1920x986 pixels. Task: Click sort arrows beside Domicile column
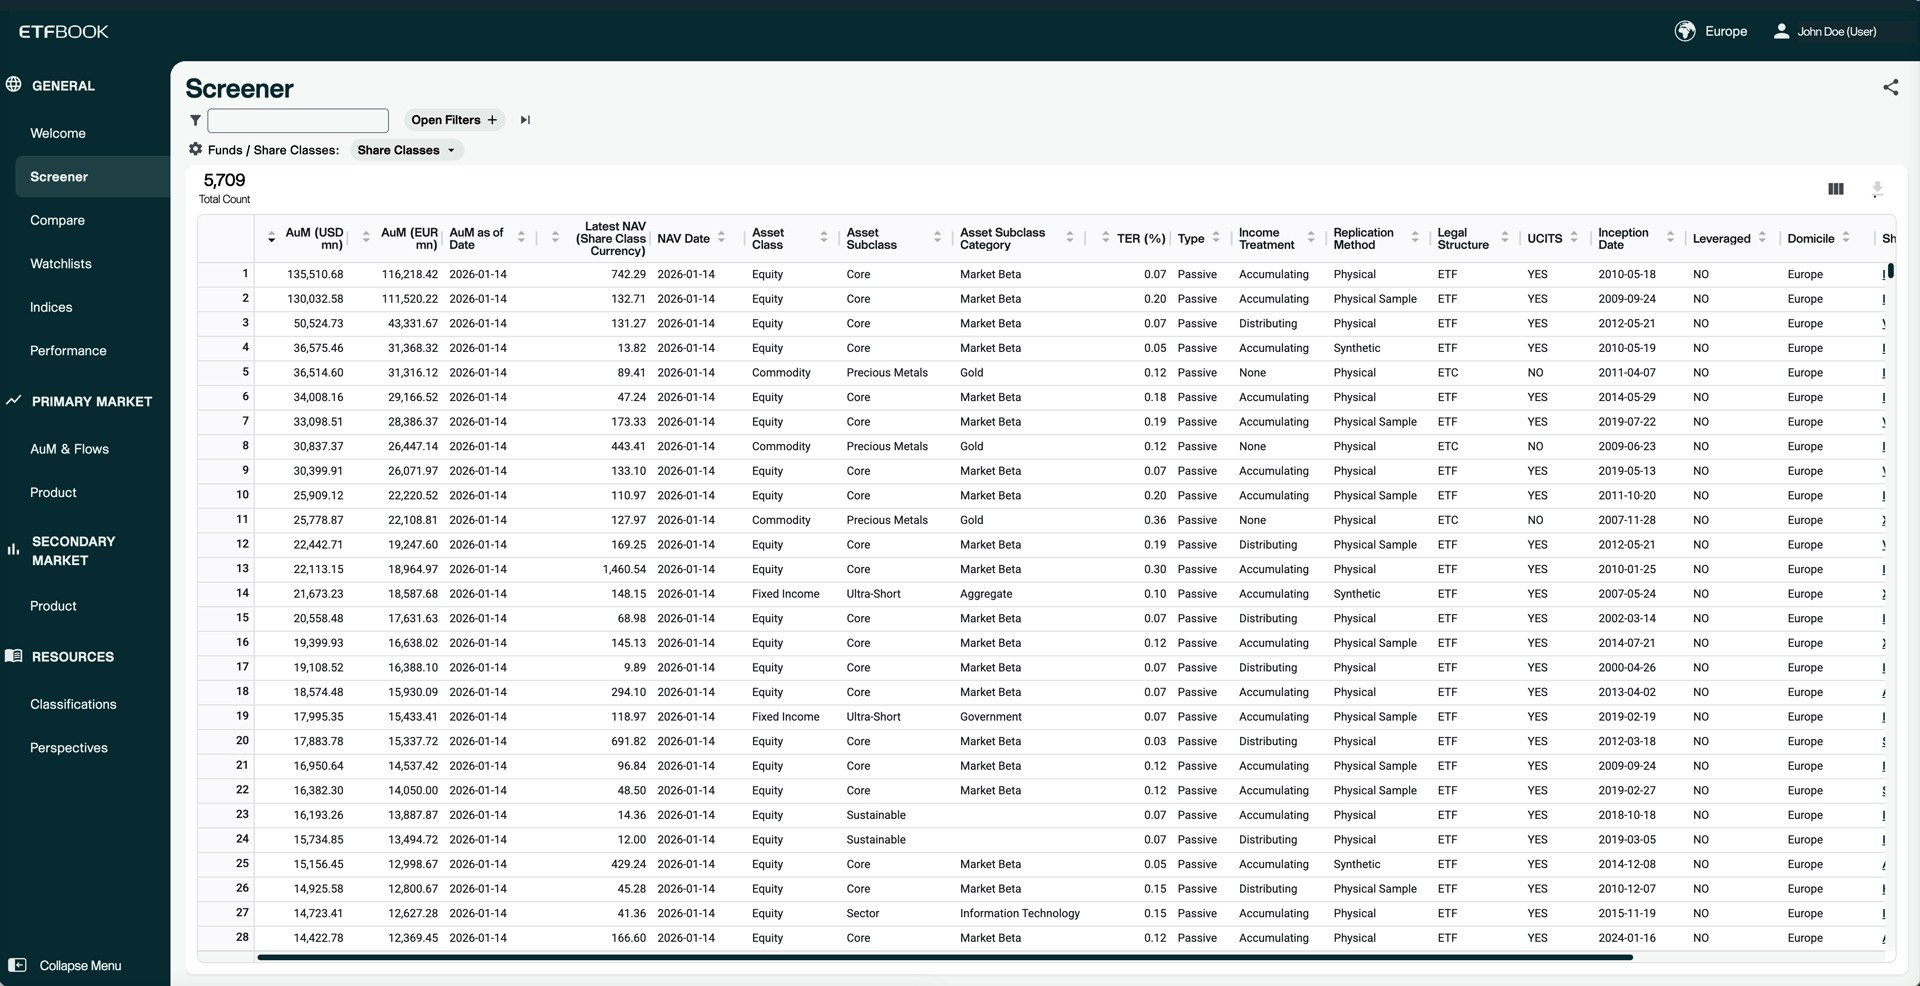click(1846, 238)
